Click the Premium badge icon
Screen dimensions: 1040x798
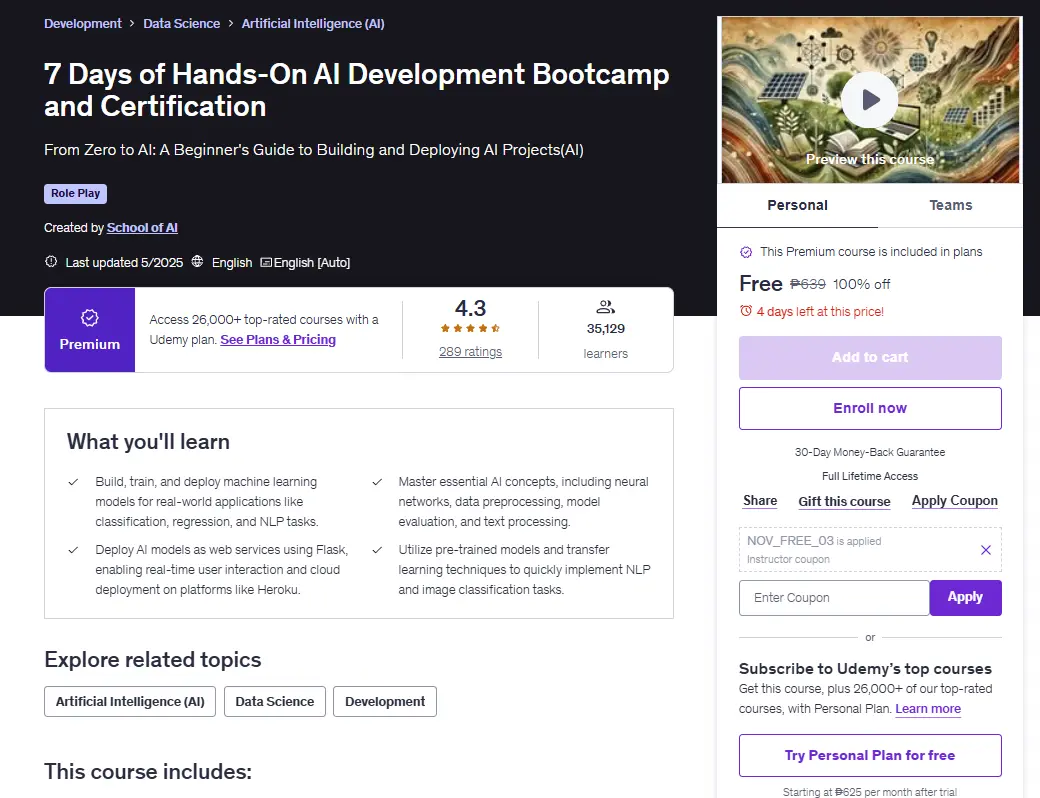90,318
